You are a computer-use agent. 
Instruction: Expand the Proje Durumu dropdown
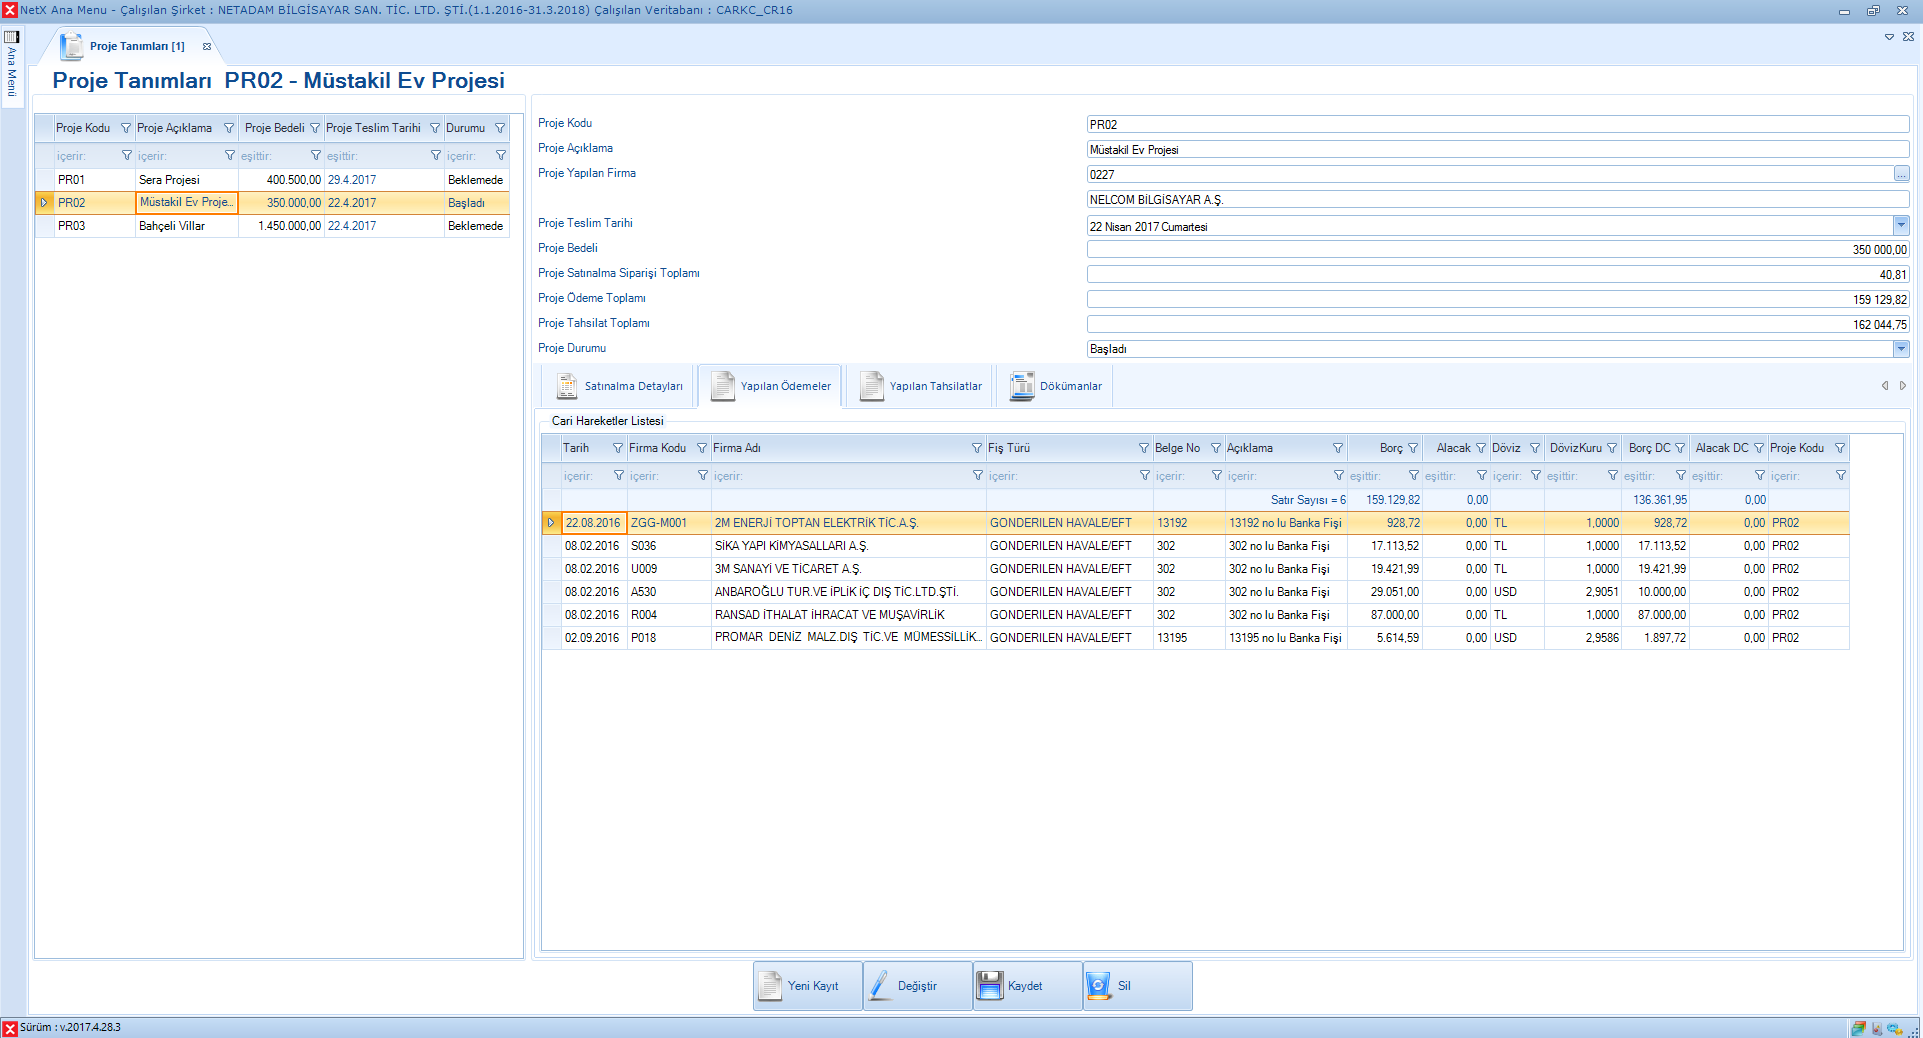1900,349
